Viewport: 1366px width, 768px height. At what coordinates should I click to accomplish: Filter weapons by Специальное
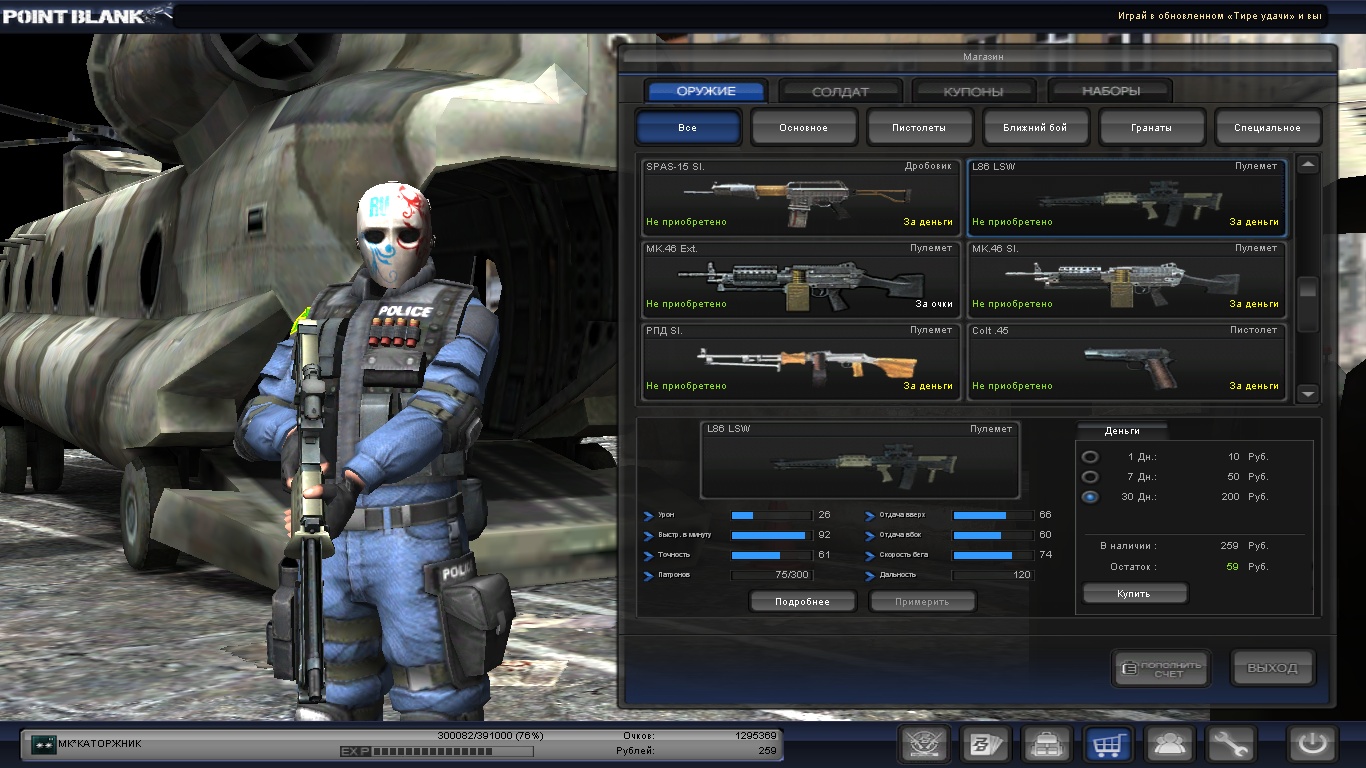click(1268, 128)
